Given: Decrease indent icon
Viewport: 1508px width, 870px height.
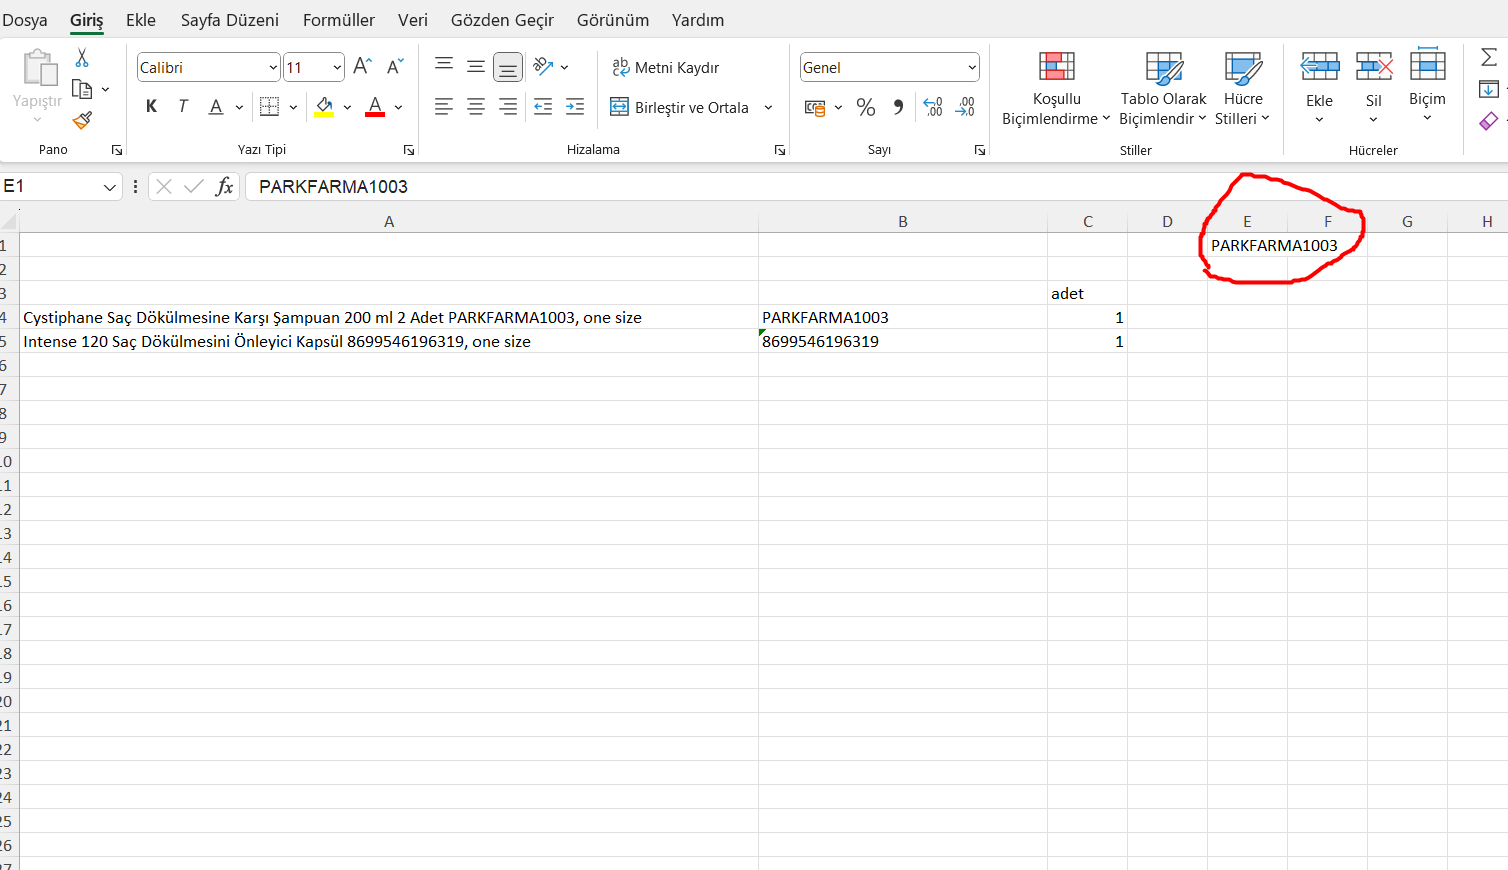Looking at the screenshot, I should pyautogui.click(x=543, y=106).
